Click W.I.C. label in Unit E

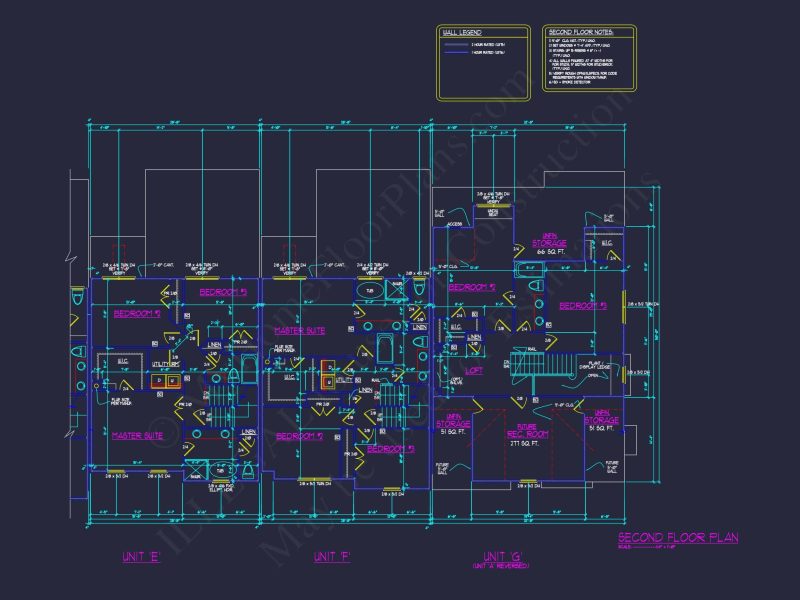tap(123, 361)
